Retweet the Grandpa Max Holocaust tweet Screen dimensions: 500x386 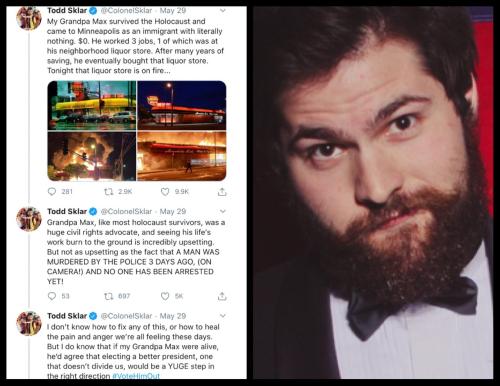point(109,192)
